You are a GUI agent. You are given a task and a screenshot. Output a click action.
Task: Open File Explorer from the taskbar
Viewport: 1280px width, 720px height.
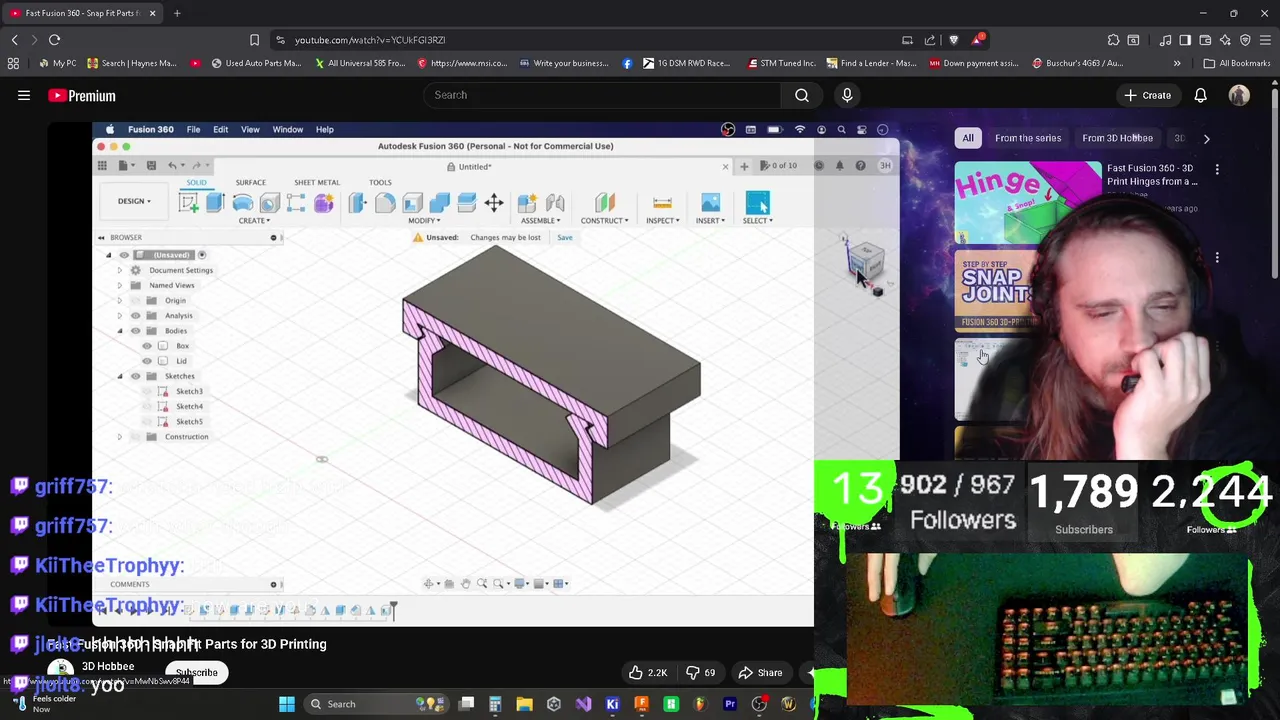tap(524, 704)
